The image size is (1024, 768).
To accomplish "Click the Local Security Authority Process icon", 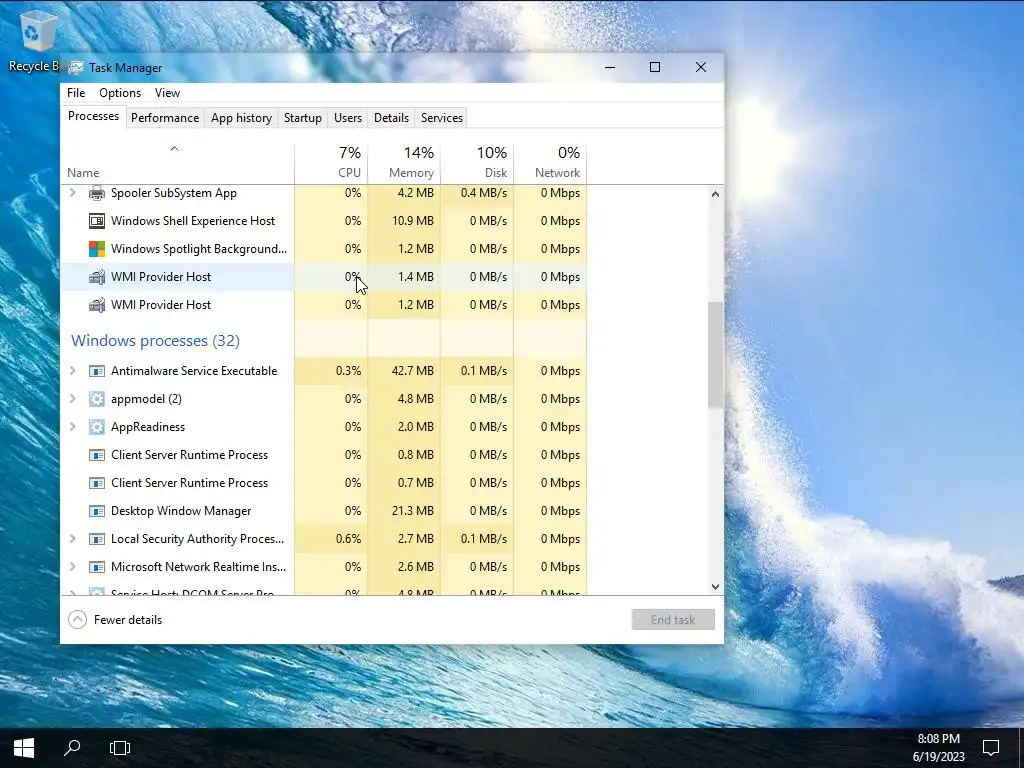I will (97, 539).
